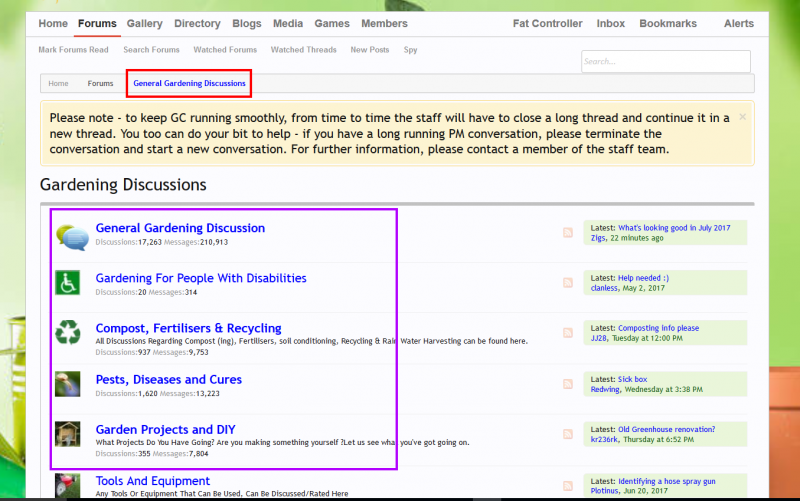Click the General Gardening Discussion speech bubbles icon
The image size is (800, 501).
pos(72,237)
